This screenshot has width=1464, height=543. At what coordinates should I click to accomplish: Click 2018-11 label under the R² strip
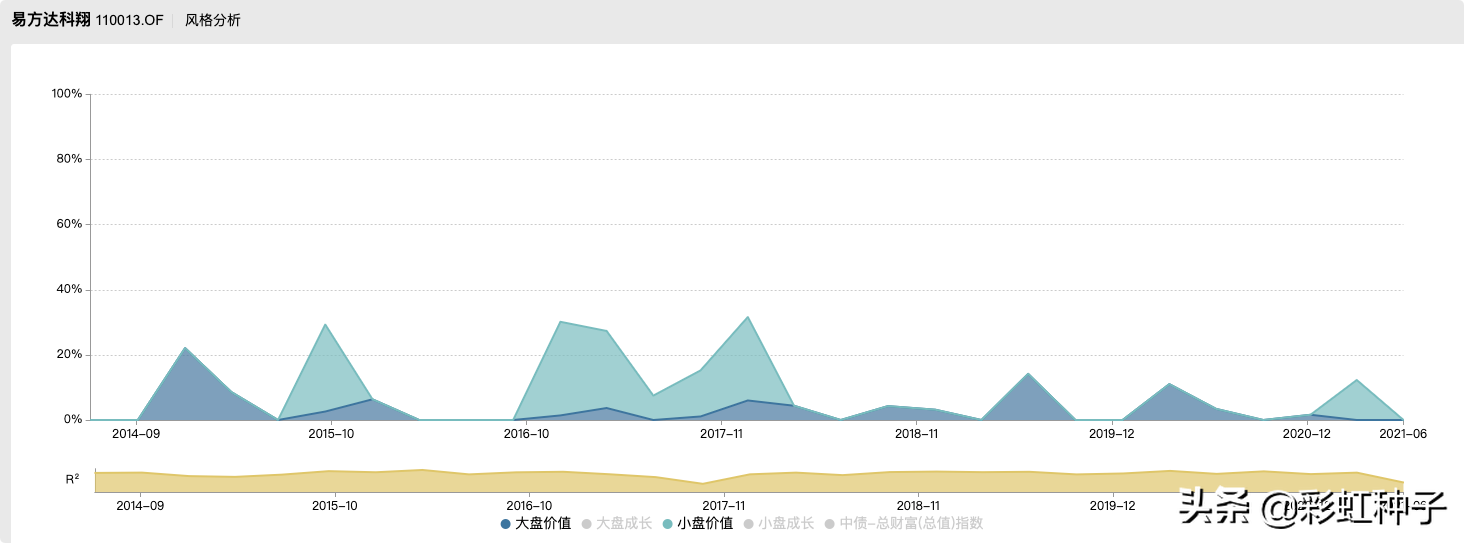point(918,506)
